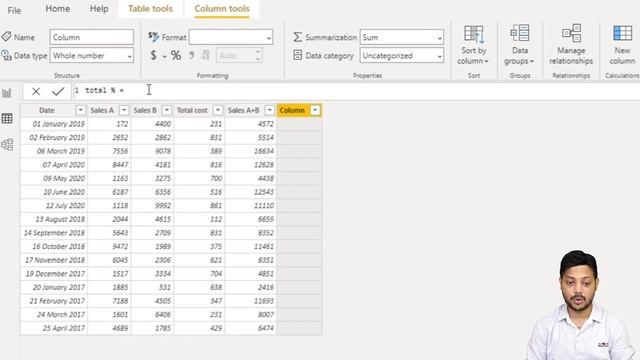This screenshot has width=640, height=360.
Task: Click the Summarization sigma icon
Action: [x=298, y=37]
